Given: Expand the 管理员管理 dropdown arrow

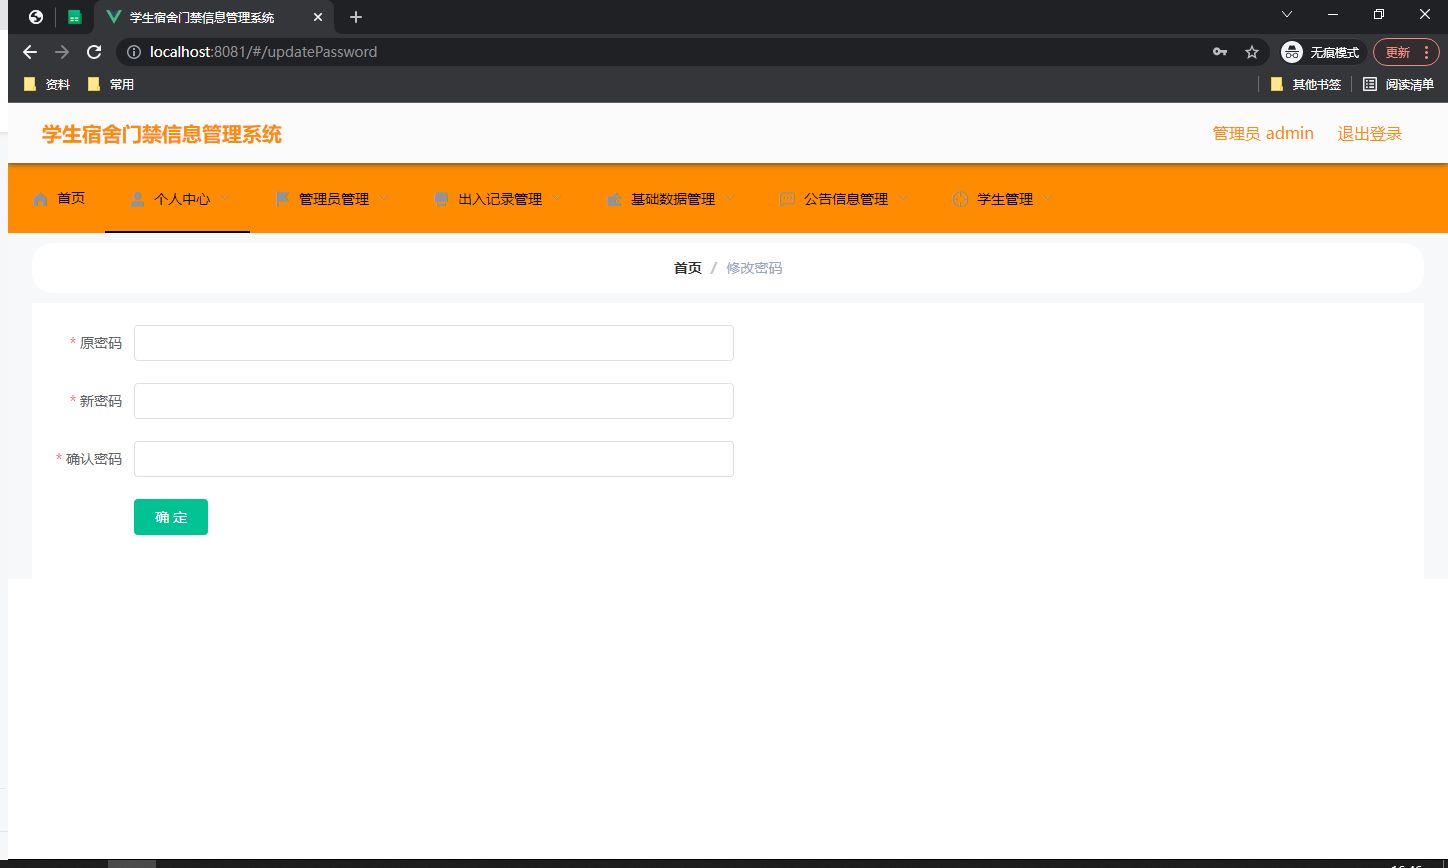Looking at the screenshot, I should 384,198.
